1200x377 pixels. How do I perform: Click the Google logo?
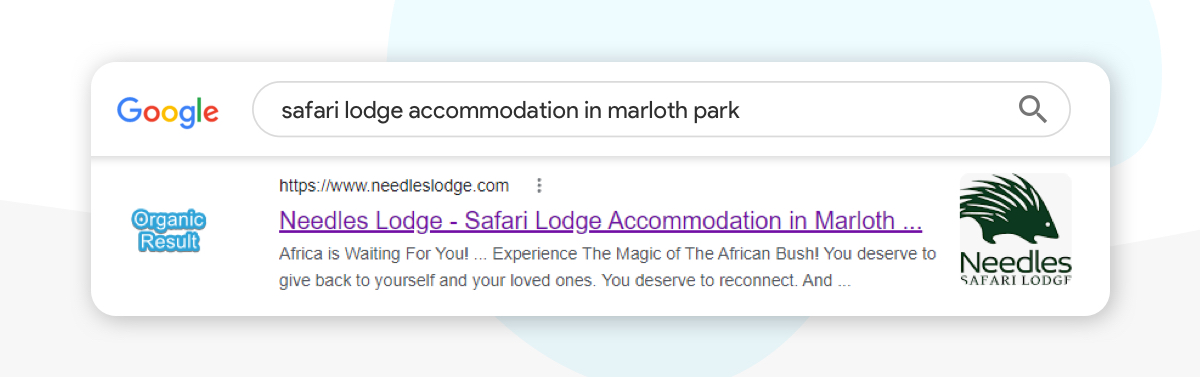point(168,111)
